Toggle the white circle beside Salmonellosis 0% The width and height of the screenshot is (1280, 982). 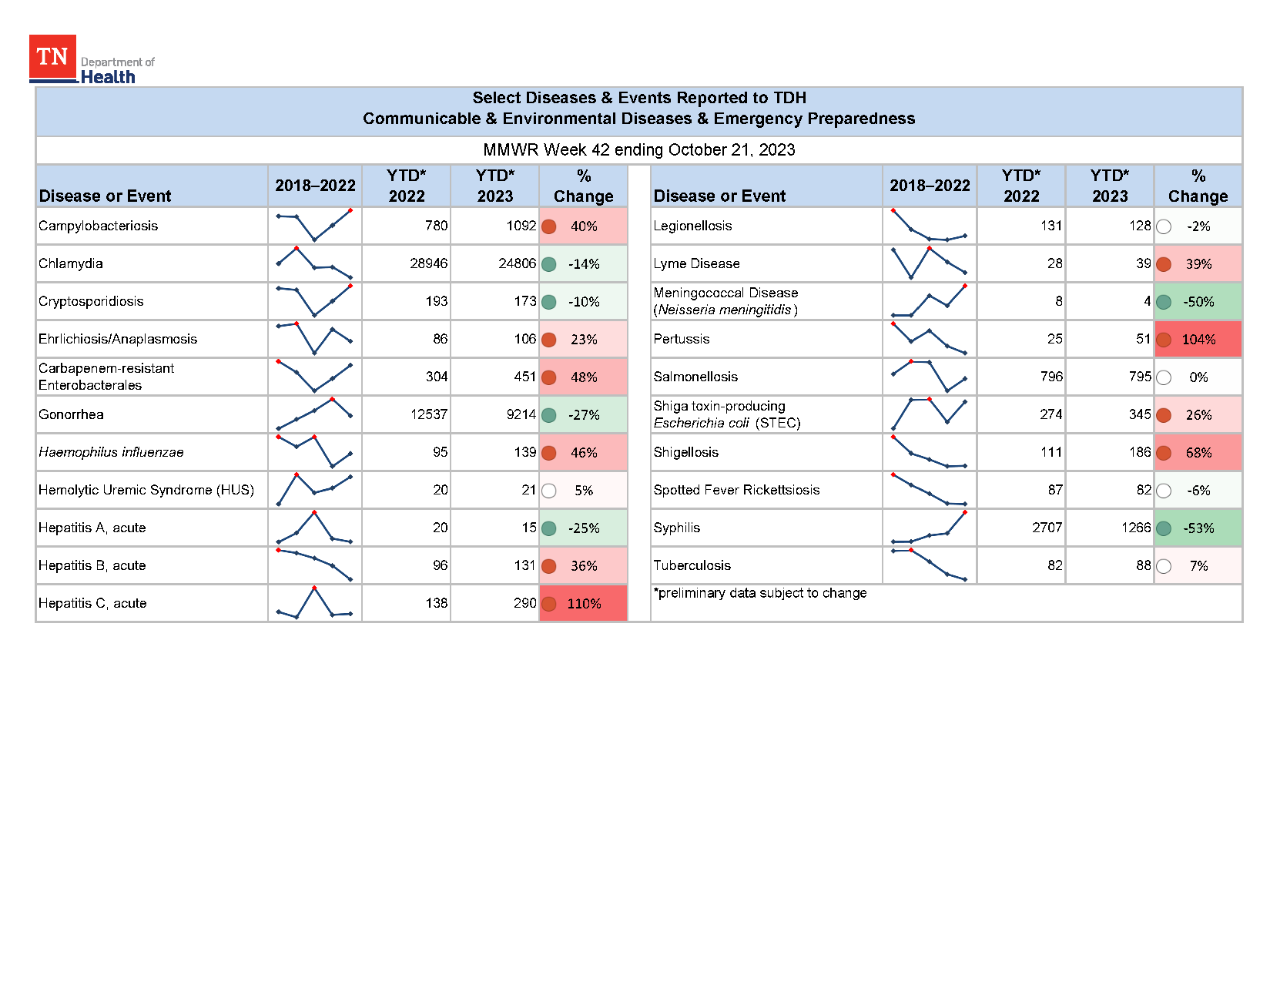(1164, 377)
